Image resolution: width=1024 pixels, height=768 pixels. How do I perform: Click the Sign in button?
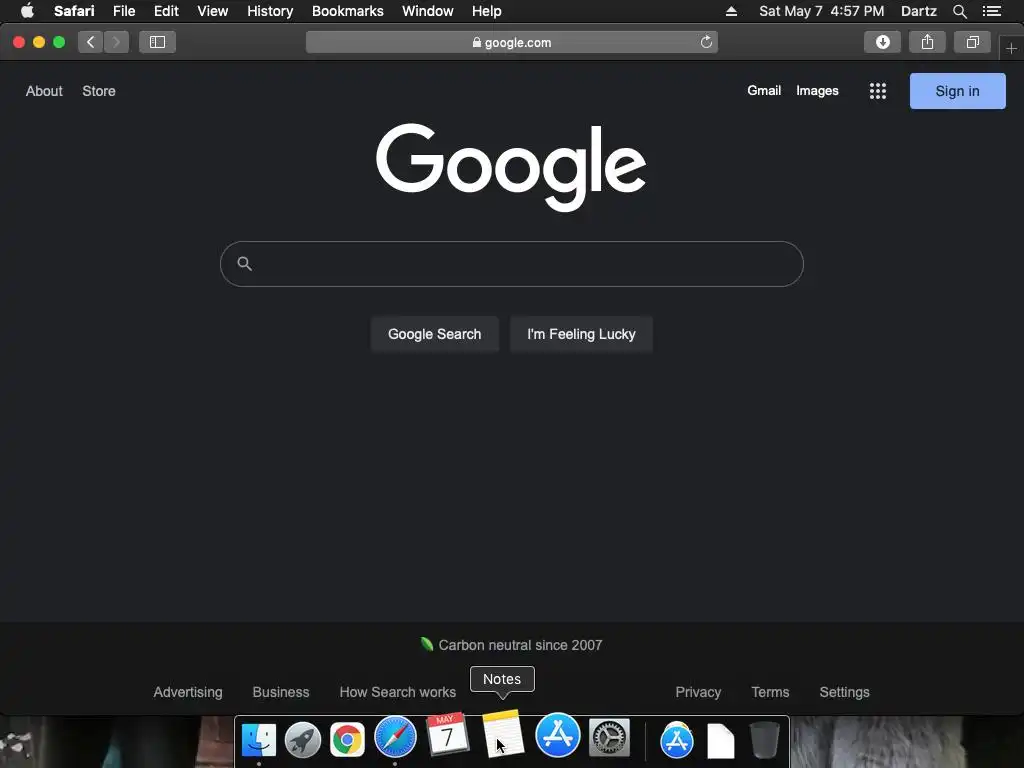(x=957, y=91)
